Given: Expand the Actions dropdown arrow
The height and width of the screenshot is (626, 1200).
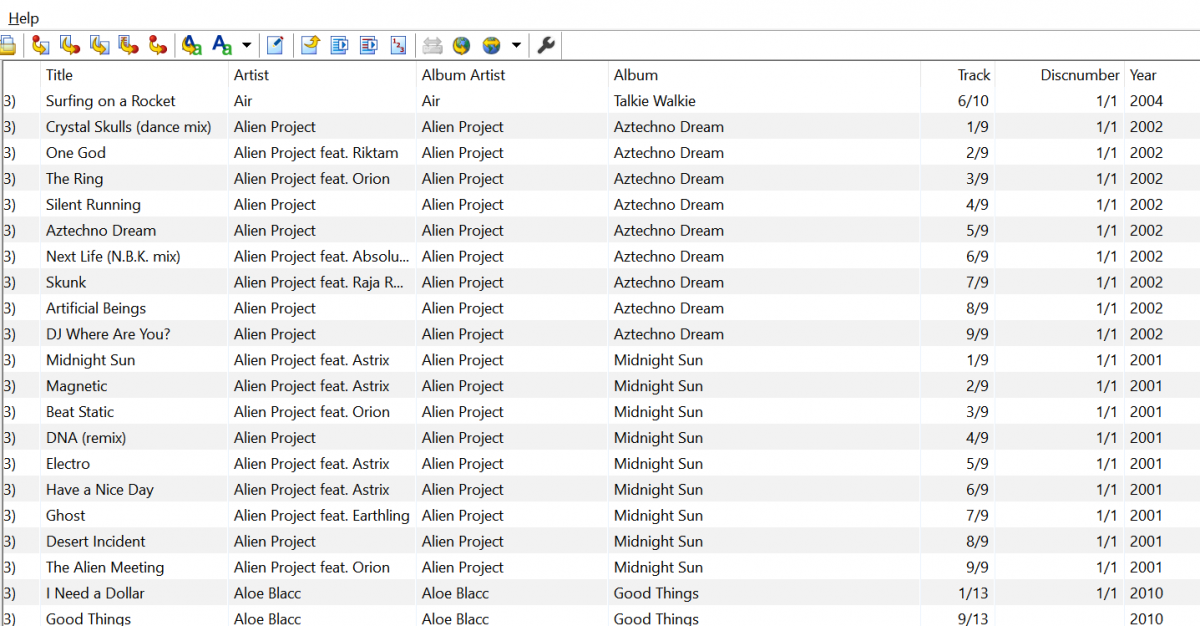Looking at the screenshot, I should [x=246, y=45].
